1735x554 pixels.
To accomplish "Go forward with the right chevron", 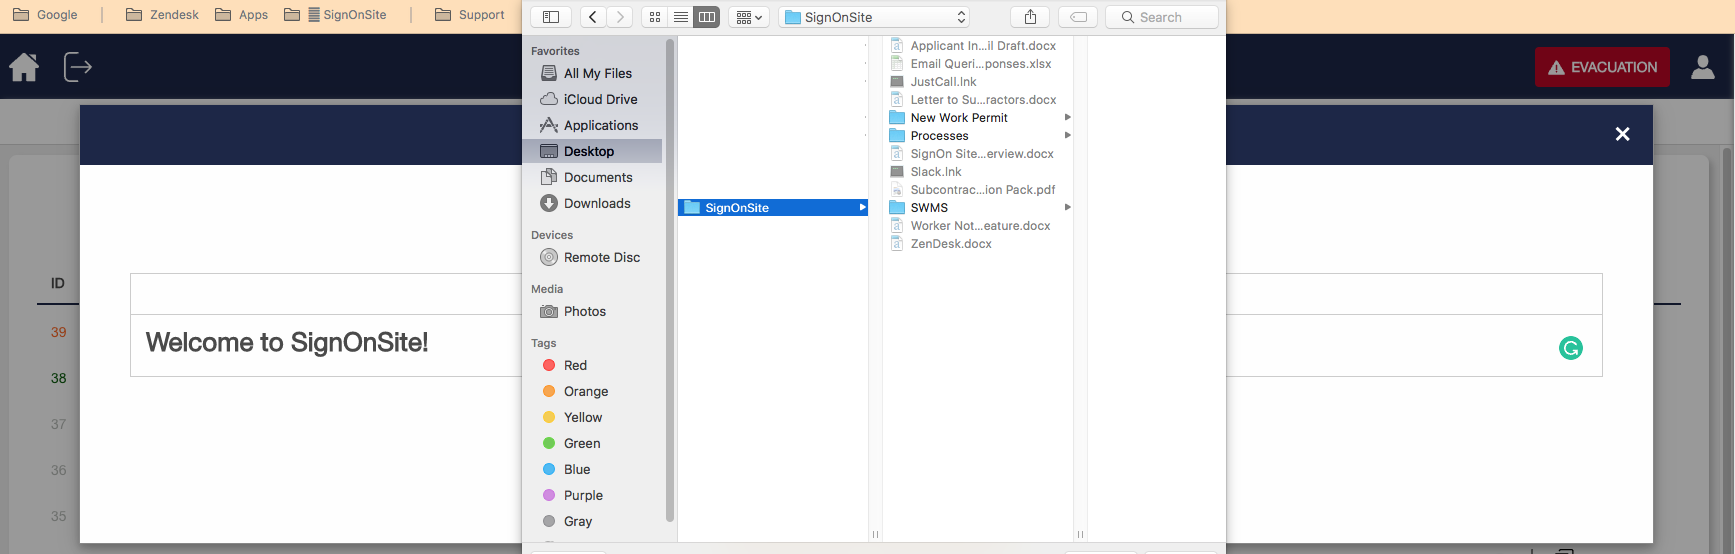I will tap(620, 17).
